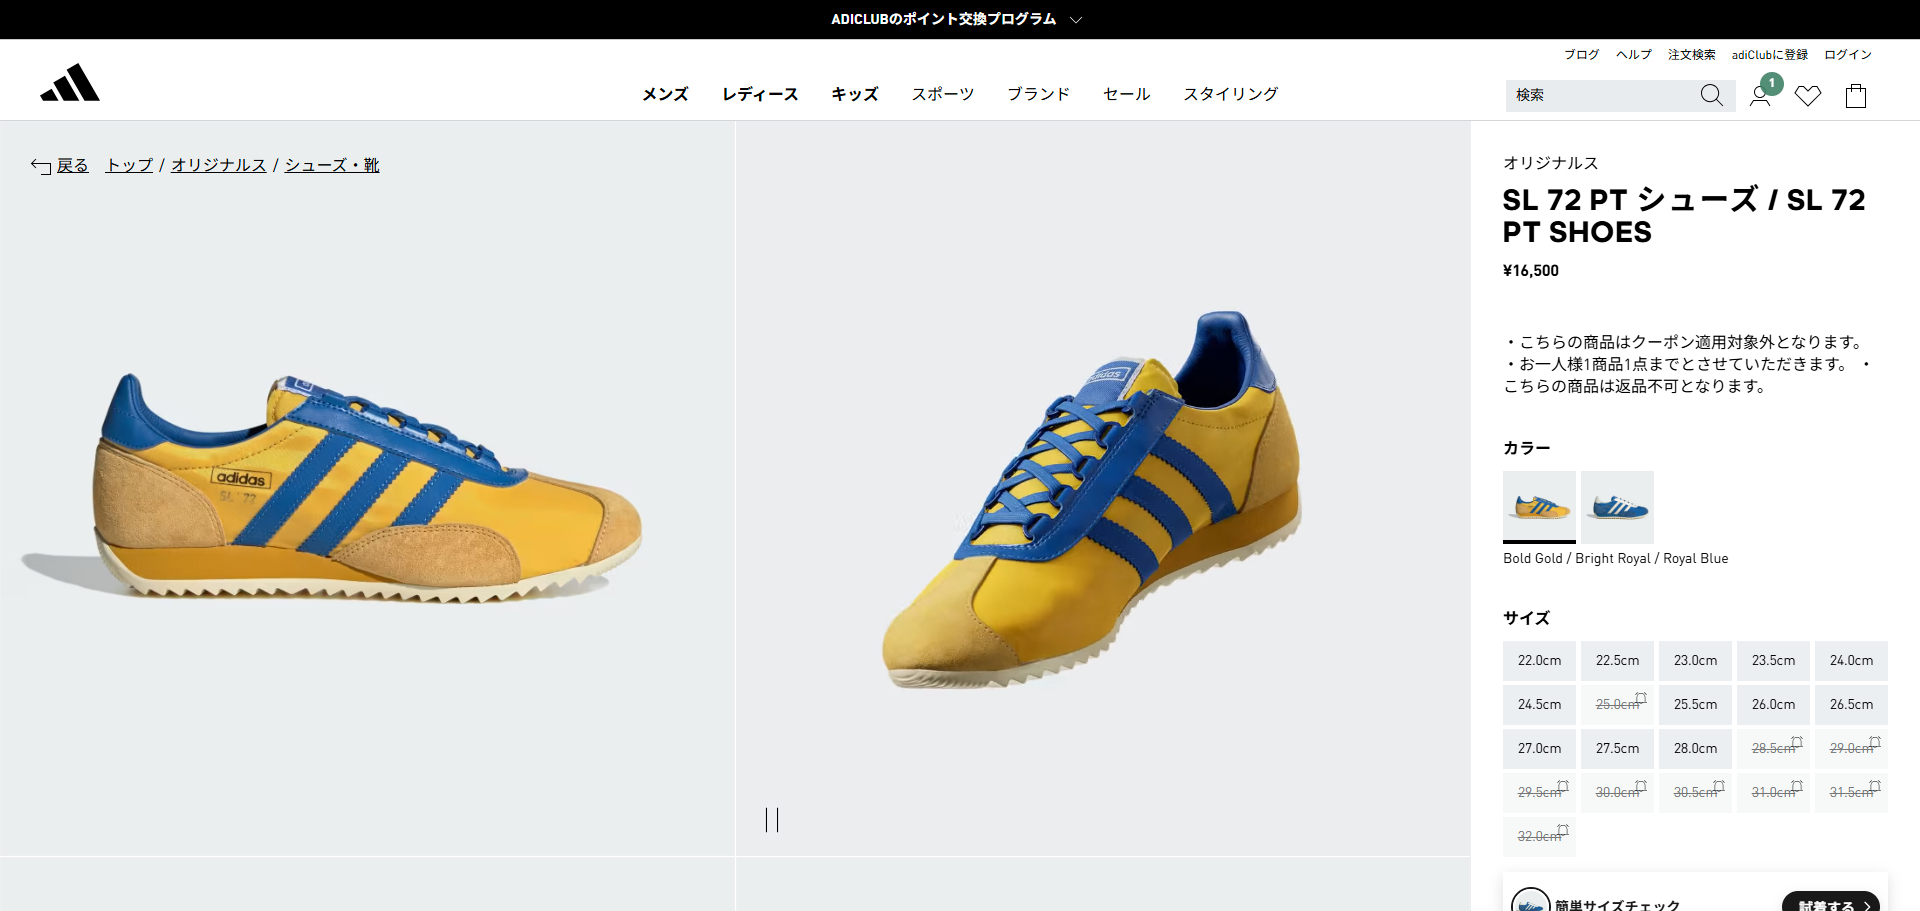Go back via the 戻る link
Viewport: 1920px width, 911px height.
72,165
